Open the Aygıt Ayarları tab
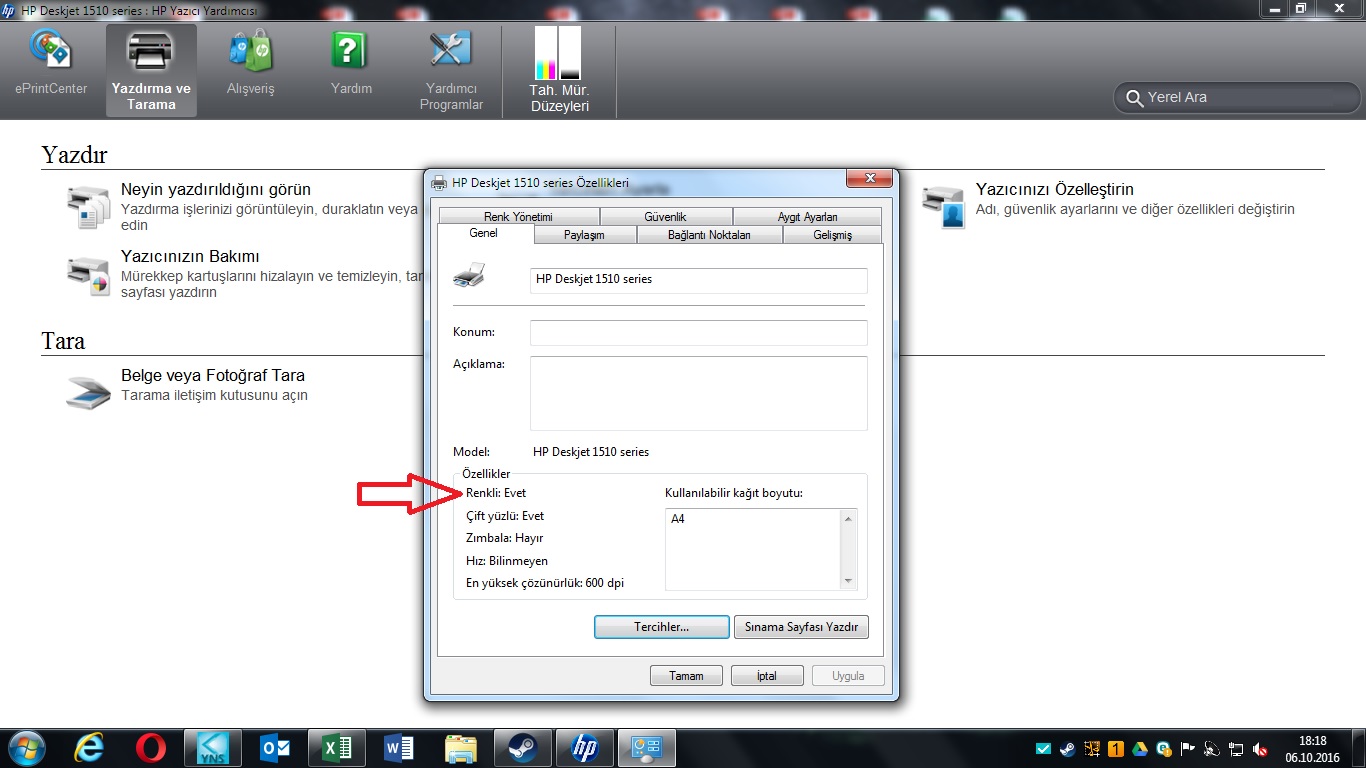Screen dimensions: 1366x768 (807, 216)
